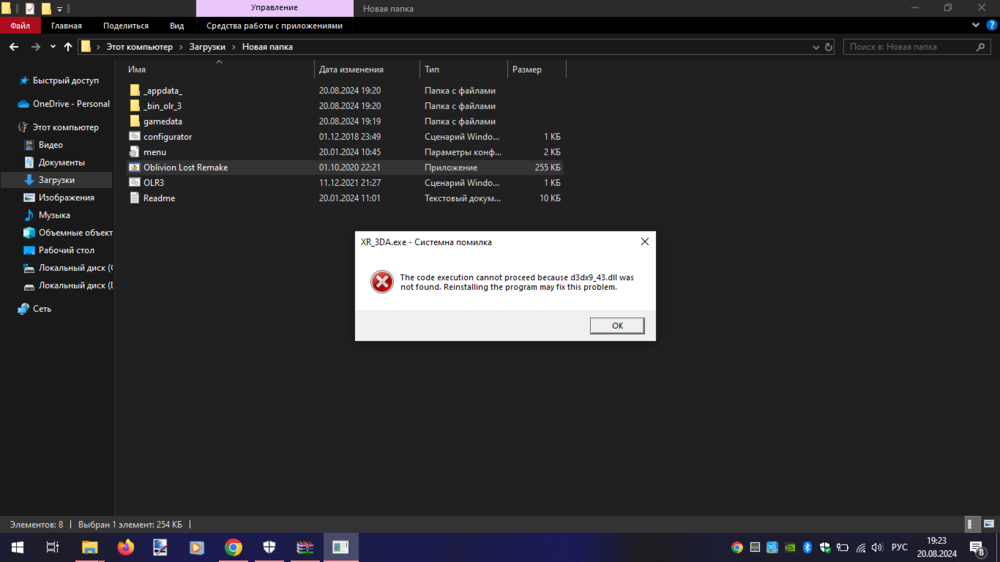Open Документы in navigation pane
The width and height of the screenshot is (1000, 562).
tap(61, 163)
